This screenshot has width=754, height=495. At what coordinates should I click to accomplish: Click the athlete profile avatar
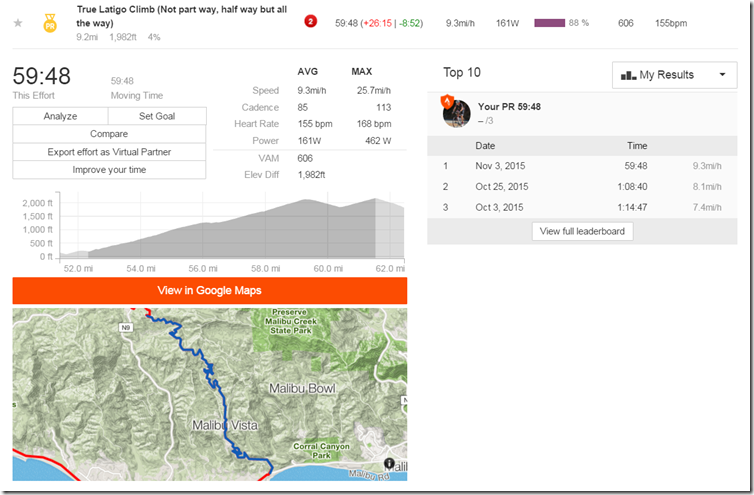click(457, 112)
